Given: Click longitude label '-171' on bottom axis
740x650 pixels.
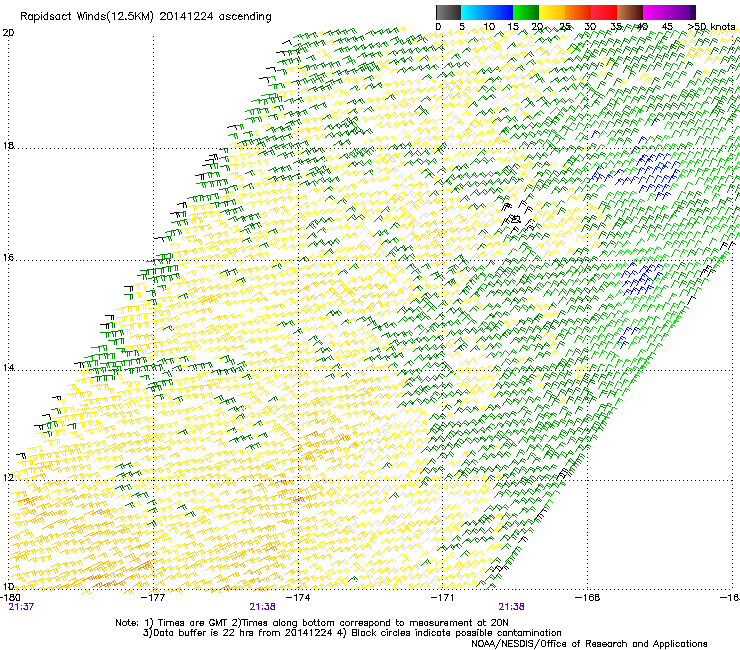Looking at the screenshot, I should pyautogui.click(x=443, y=598).
